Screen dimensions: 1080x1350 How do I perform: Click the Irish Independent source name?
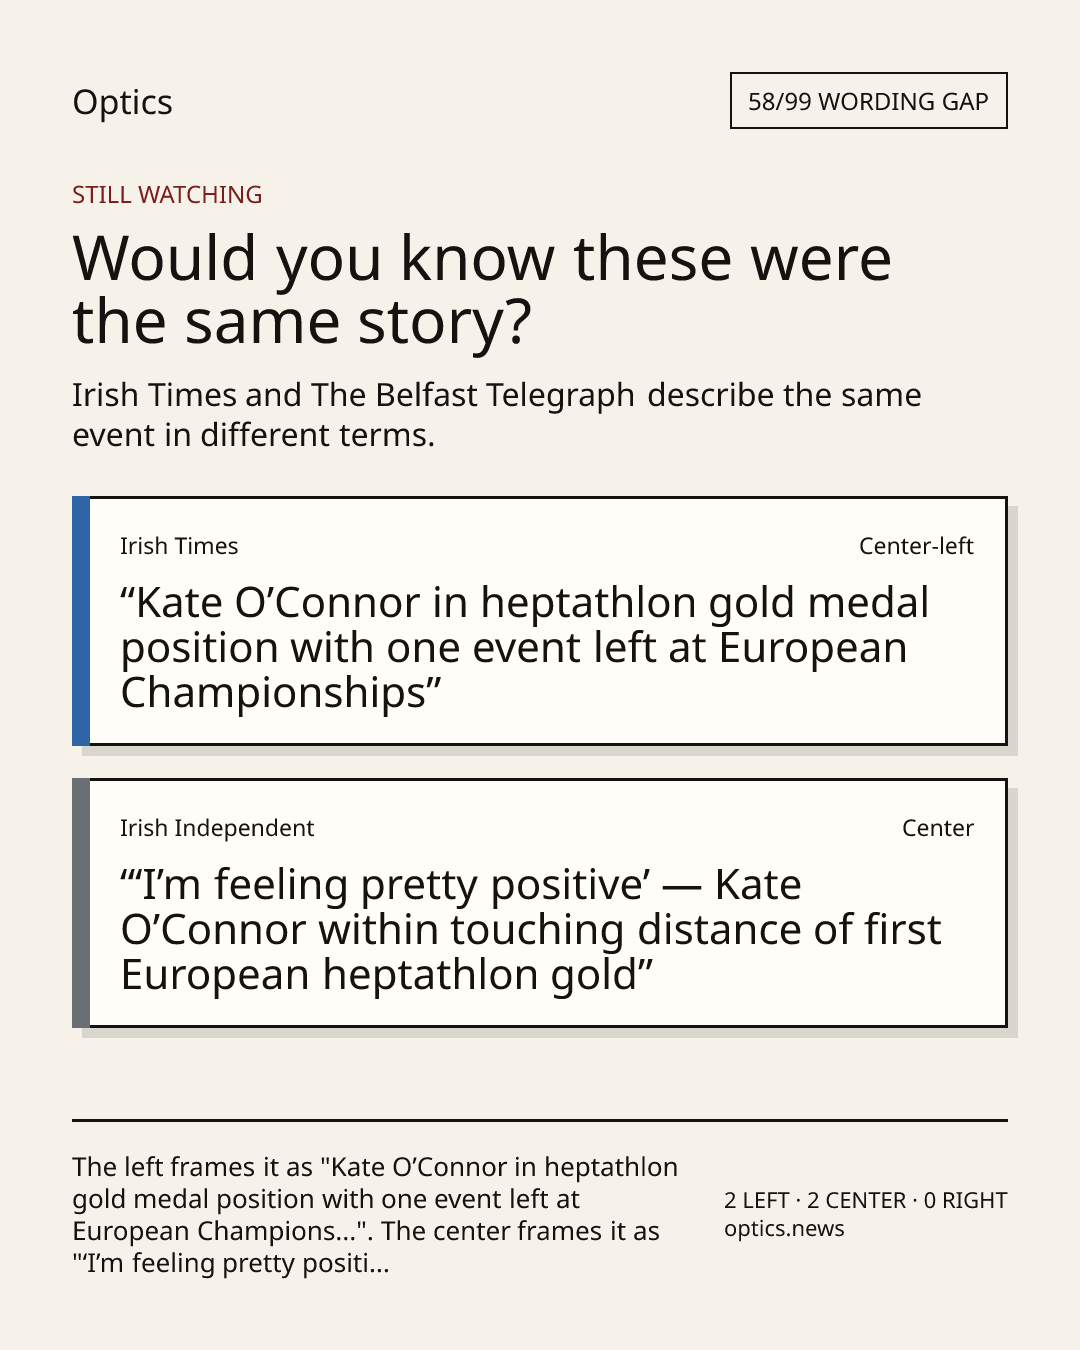tap(217, 828)
